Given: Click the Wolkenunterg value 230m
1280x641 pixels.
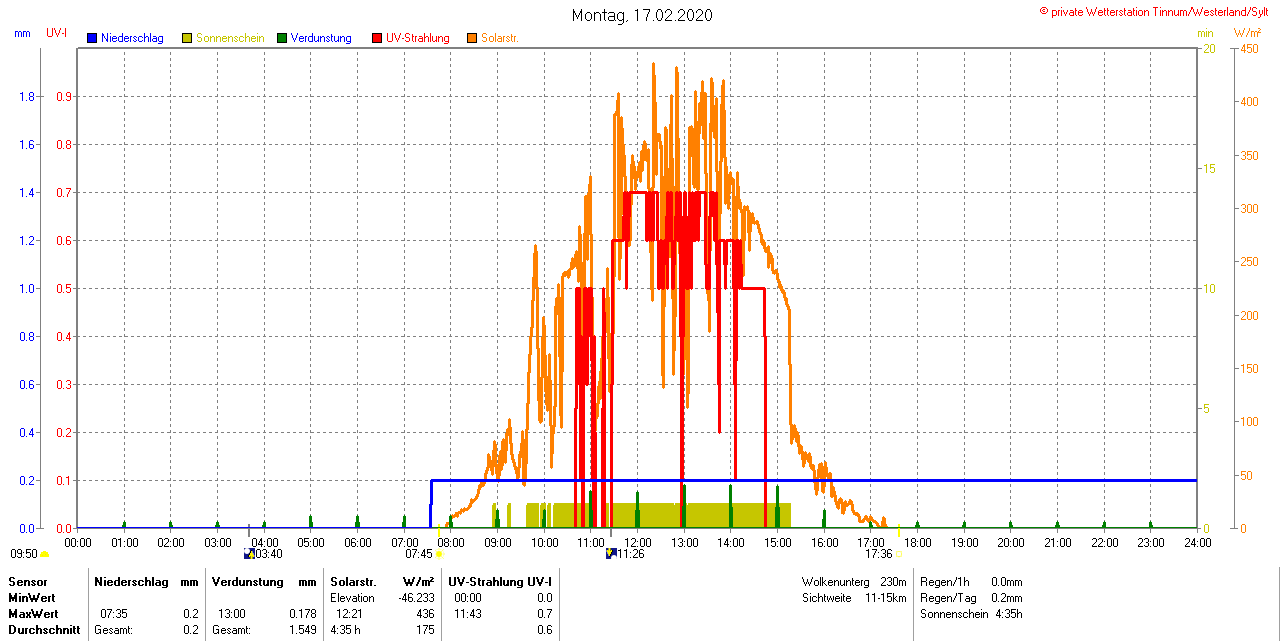Looking at the screenshot, I should (x=893, y=582).
